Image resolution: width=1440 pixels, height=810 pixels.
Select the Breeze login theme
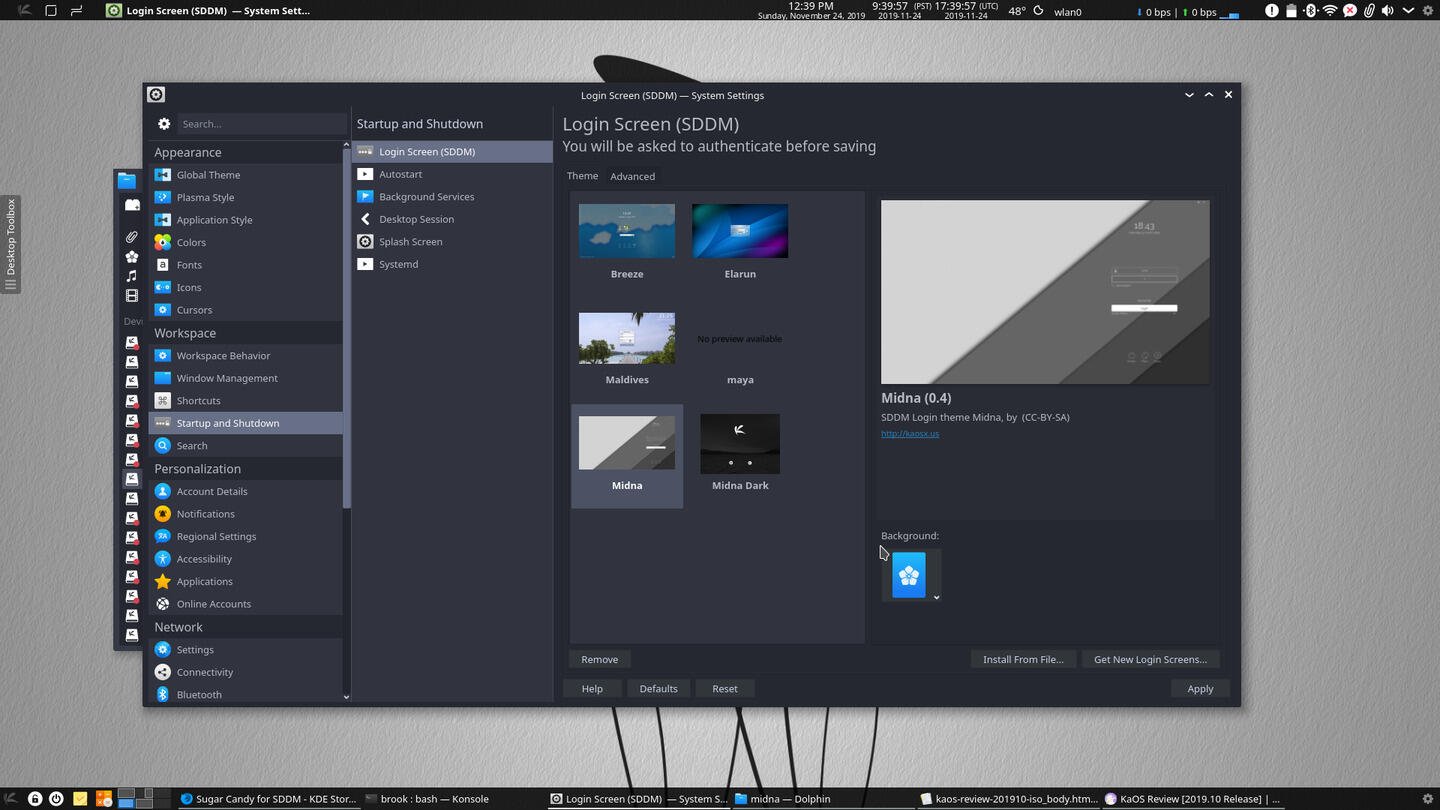click(627, 242)
